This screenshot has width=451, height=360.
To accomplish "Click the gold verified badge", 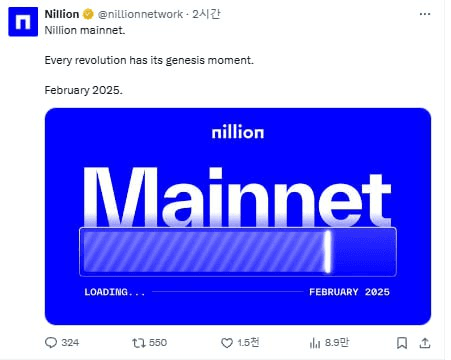I will click(88, 14).
